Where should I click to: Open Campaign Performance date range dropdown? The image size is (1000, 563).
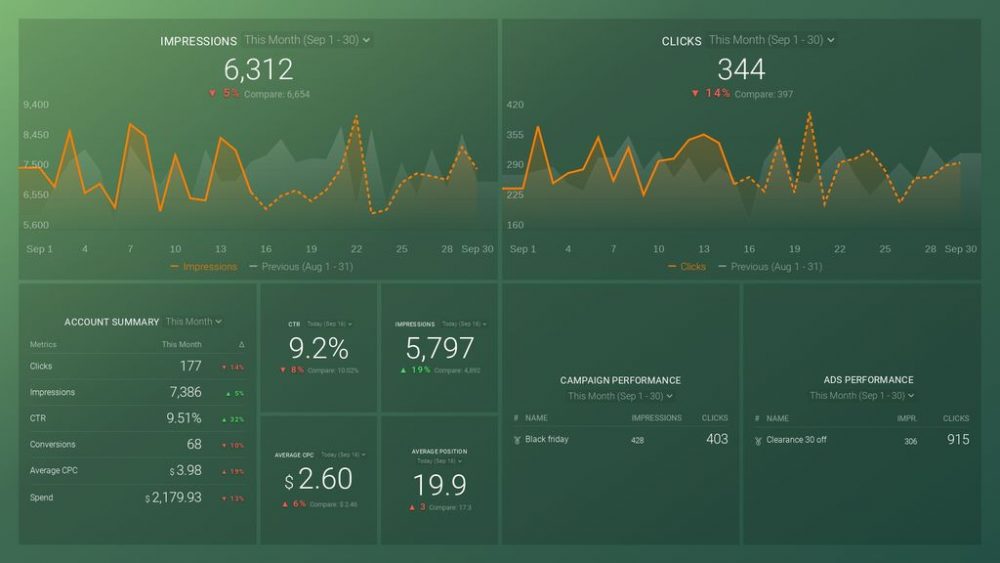pos(620,396)
